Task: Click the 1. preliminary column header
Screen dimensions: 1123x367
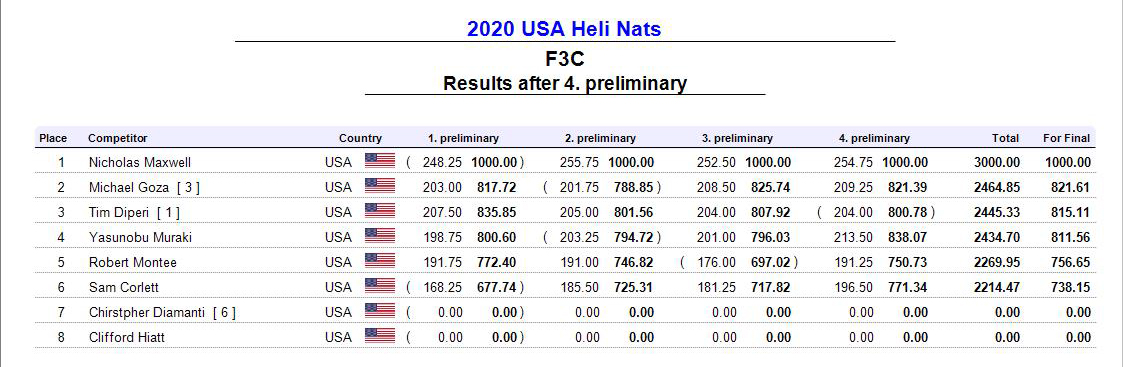Action: [x=463, y=138]
